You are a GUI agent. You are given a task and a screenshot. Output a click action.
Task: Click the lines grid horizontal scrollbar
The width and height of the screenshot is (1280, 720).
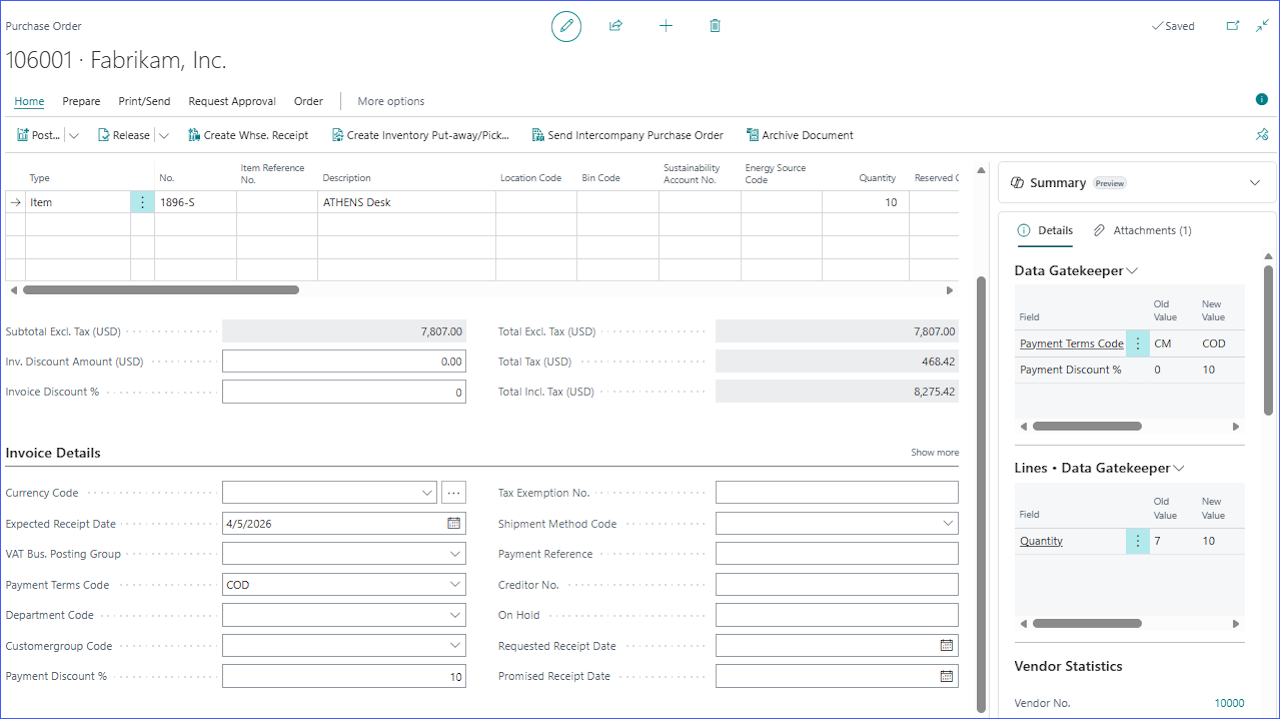click(160, 290)
